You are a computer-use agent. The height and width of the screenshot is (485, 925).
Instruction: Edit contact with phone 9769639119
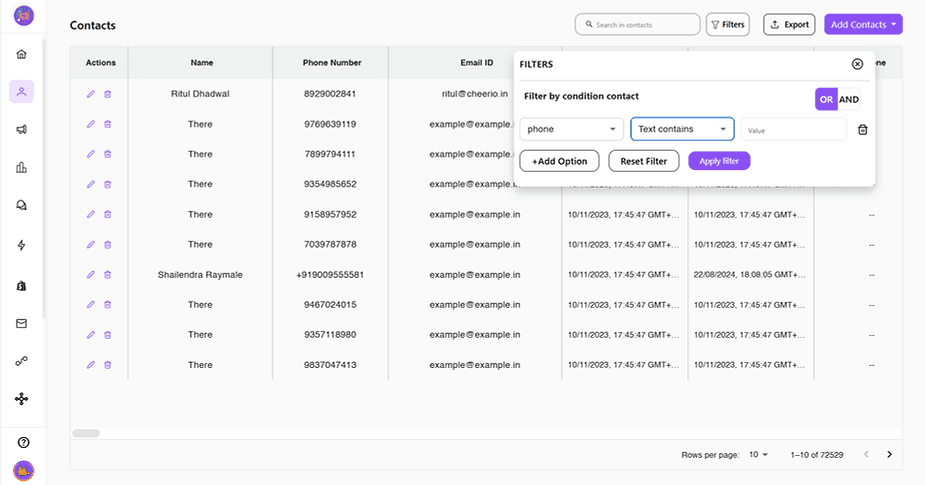tap(91, 124)
